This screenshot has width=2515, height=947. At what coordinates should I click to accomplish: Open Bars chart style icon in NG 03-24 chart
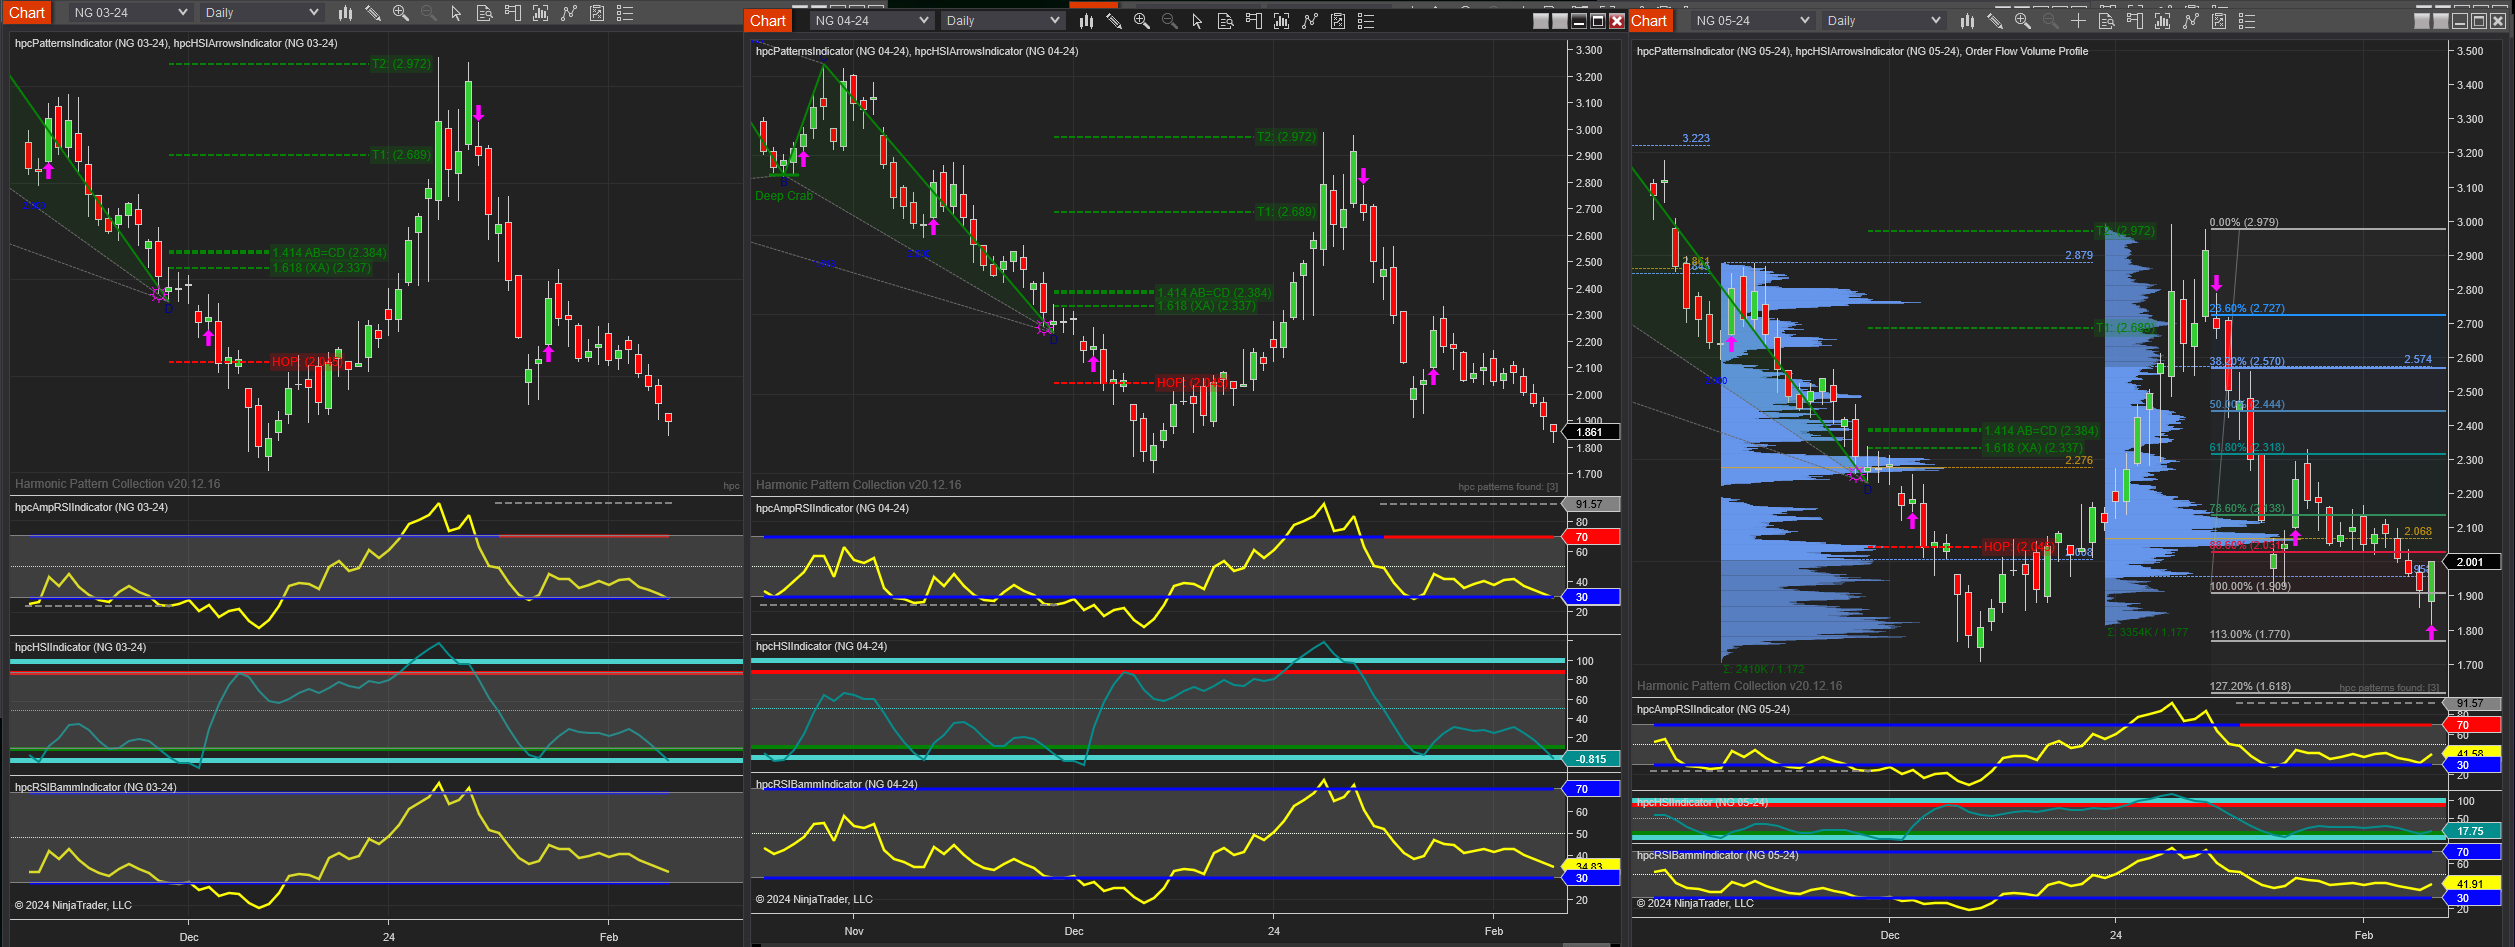[x=345, y=13]
